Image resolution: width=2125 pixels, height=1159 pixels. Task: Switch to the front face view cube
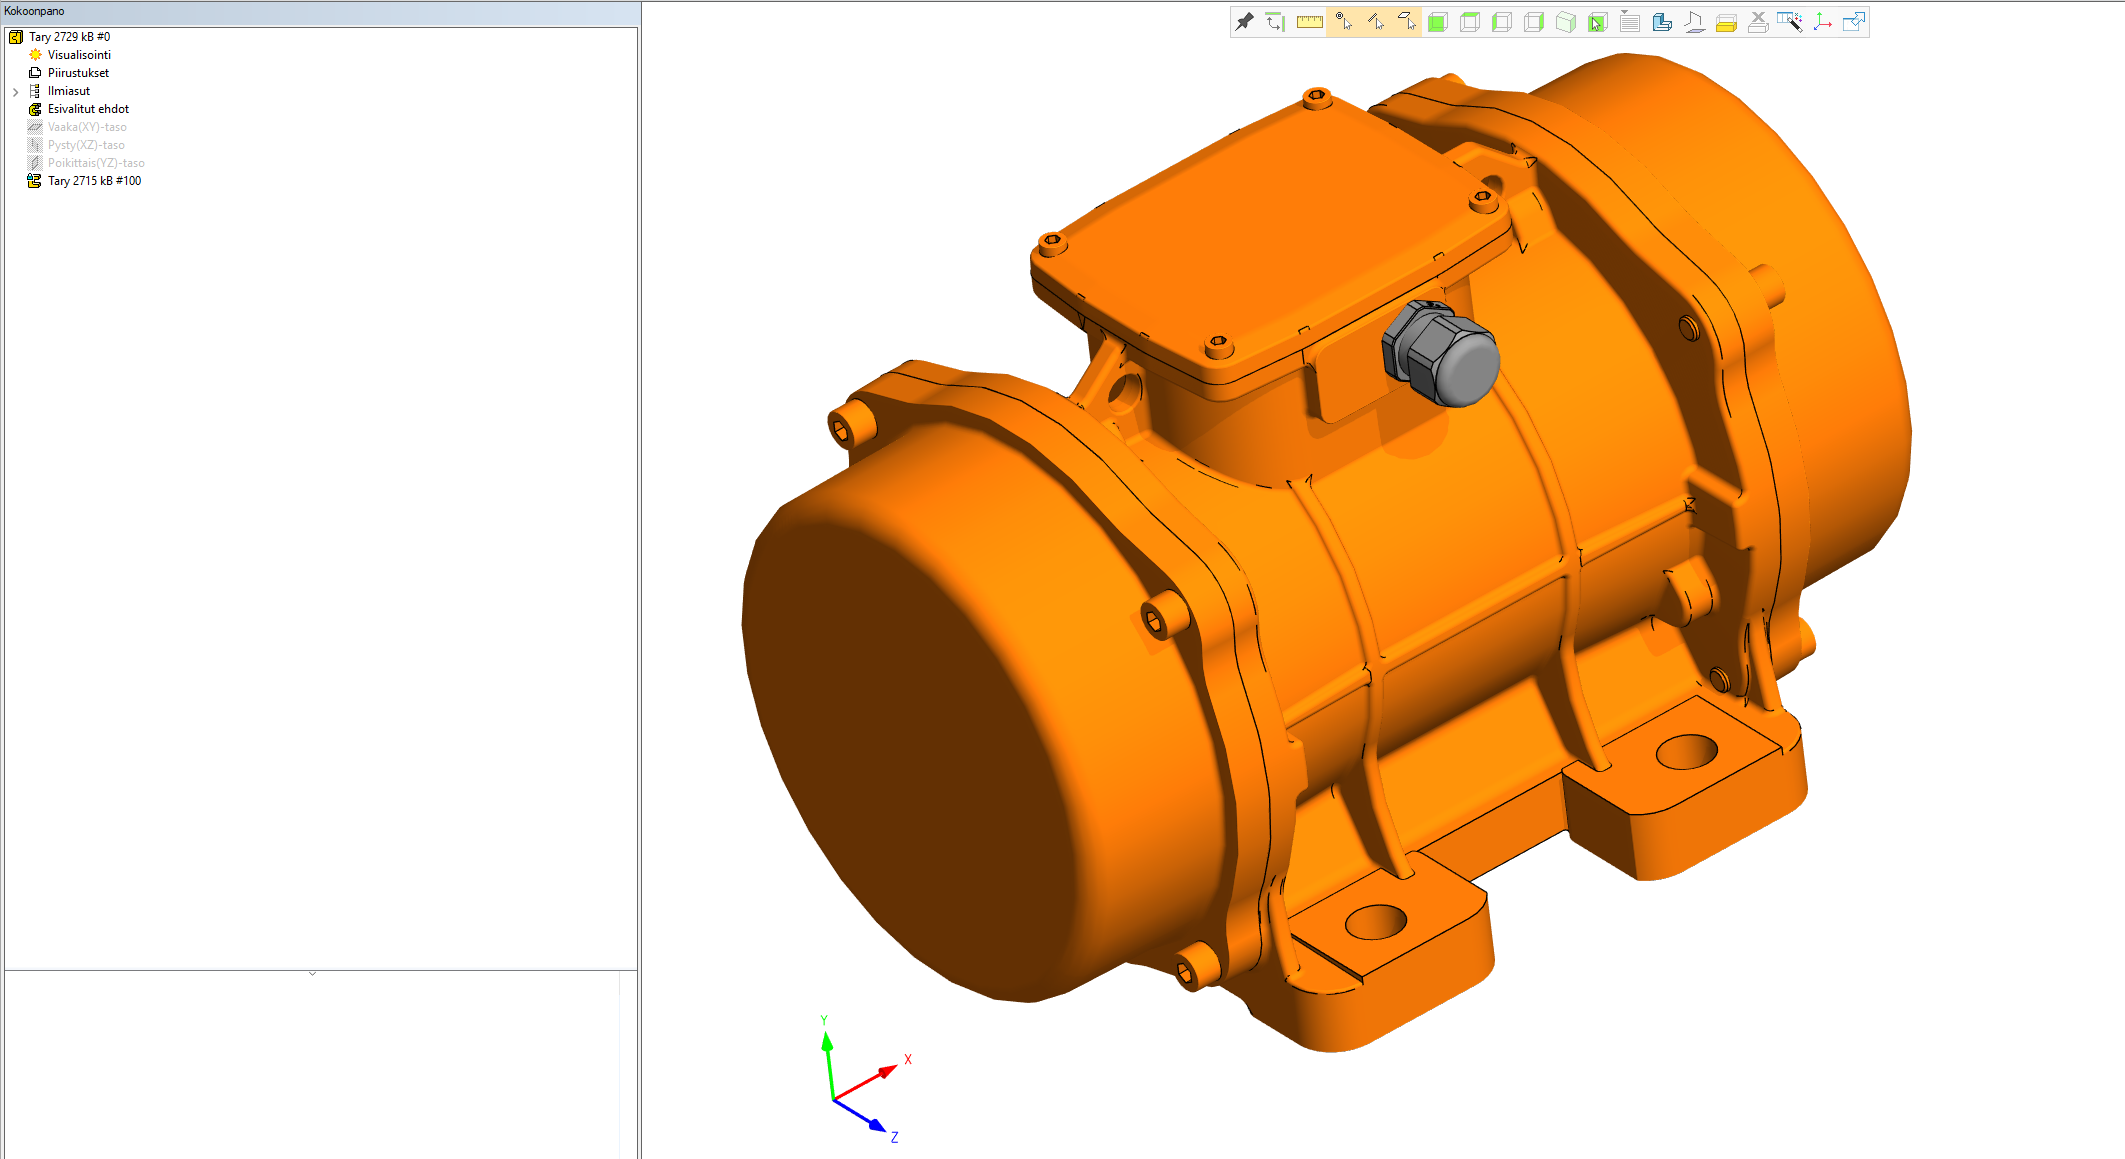(1437, 22)
